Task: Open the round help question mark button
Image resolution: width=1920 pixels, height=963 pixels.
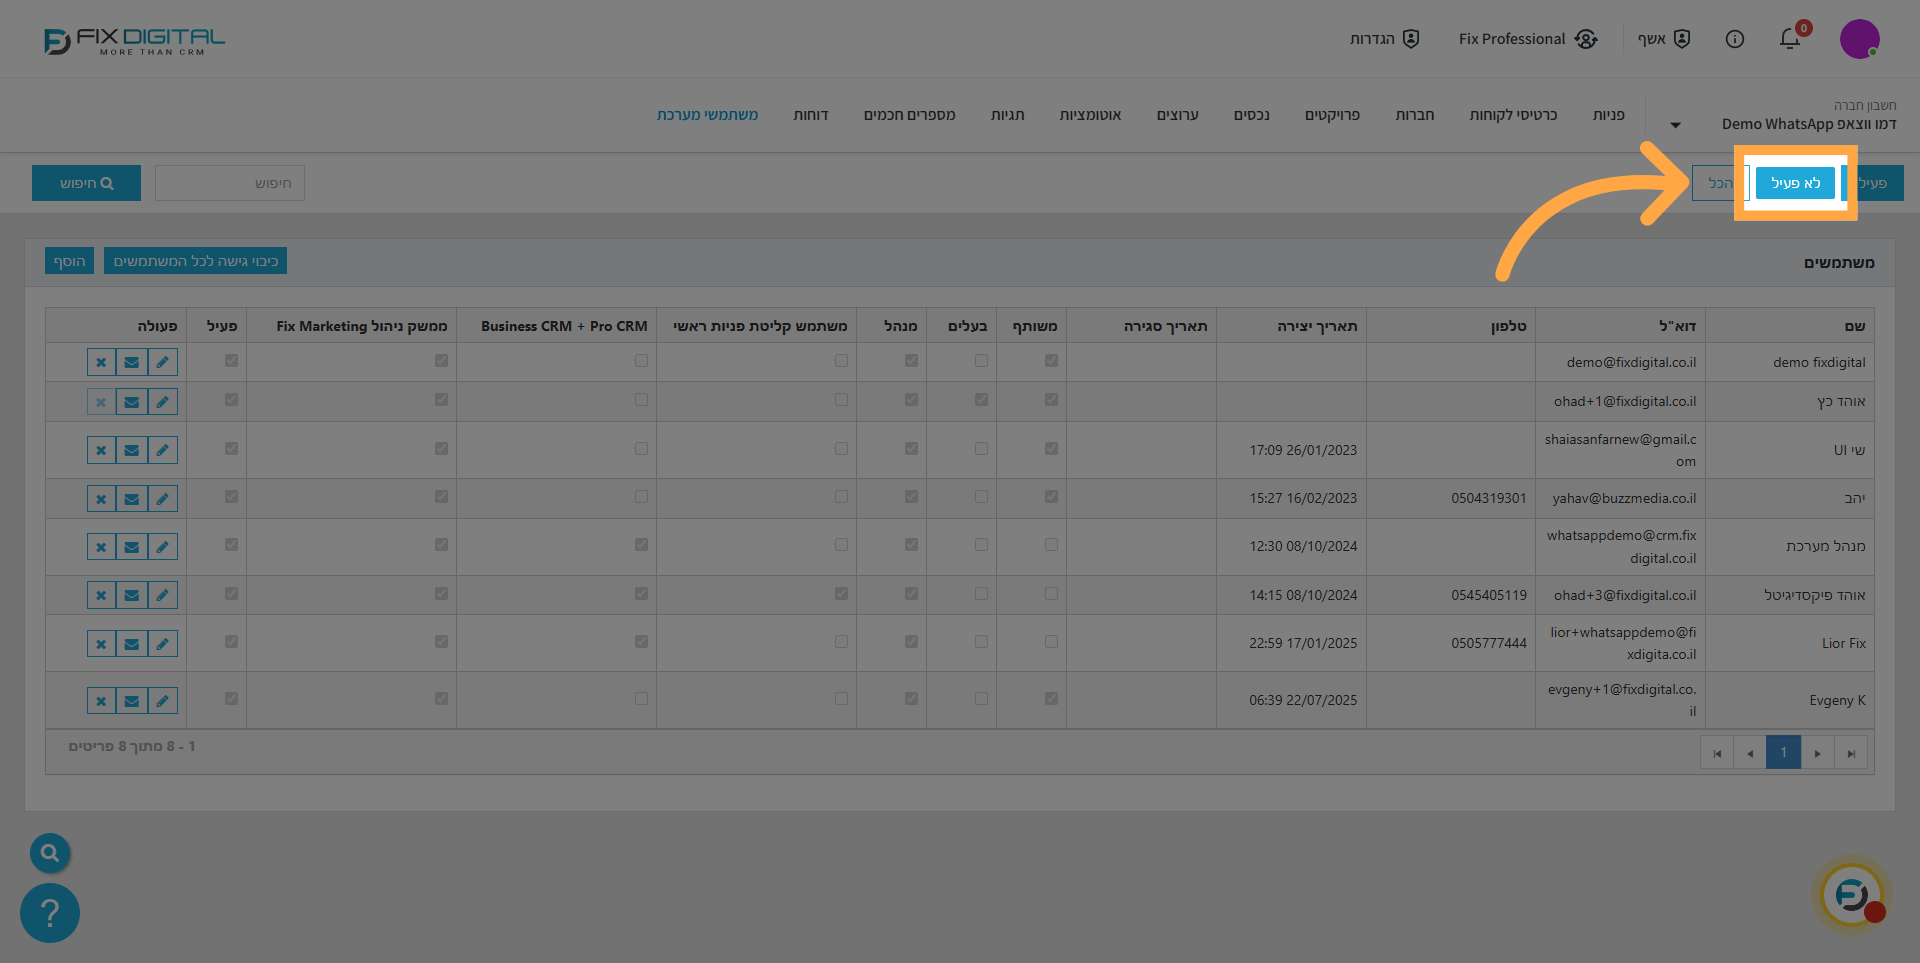Action: pyautogui.click(x=50, y=912)
